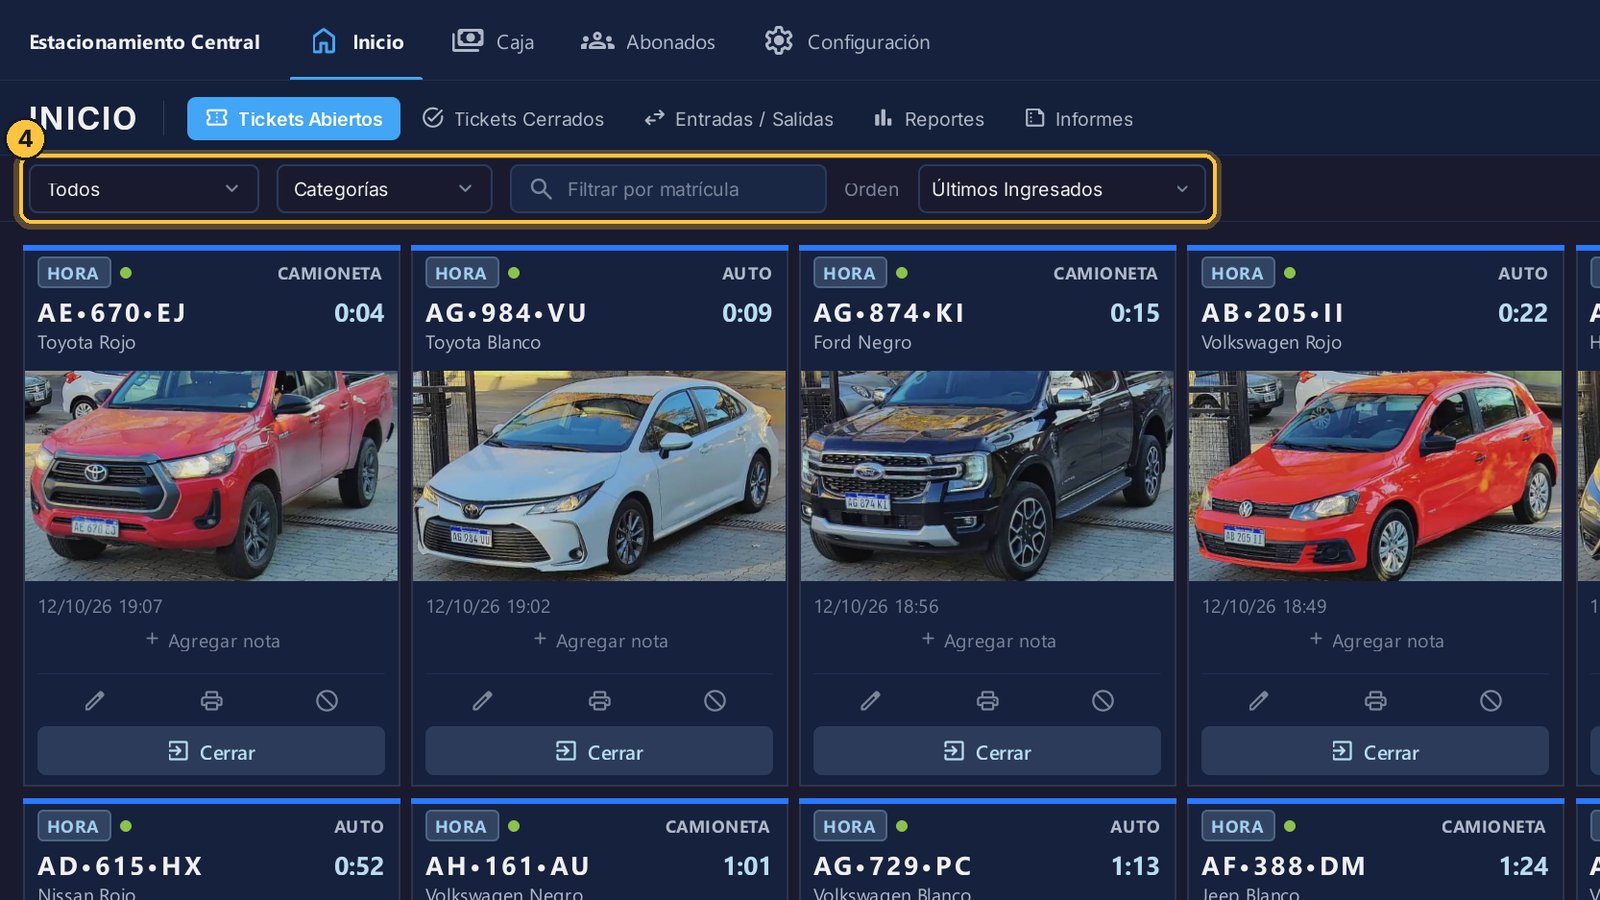This screenshot has width=1600, height=900.
Task: Click the arrows icon of Entradas / Salidas
Action: tap(654, 118)
